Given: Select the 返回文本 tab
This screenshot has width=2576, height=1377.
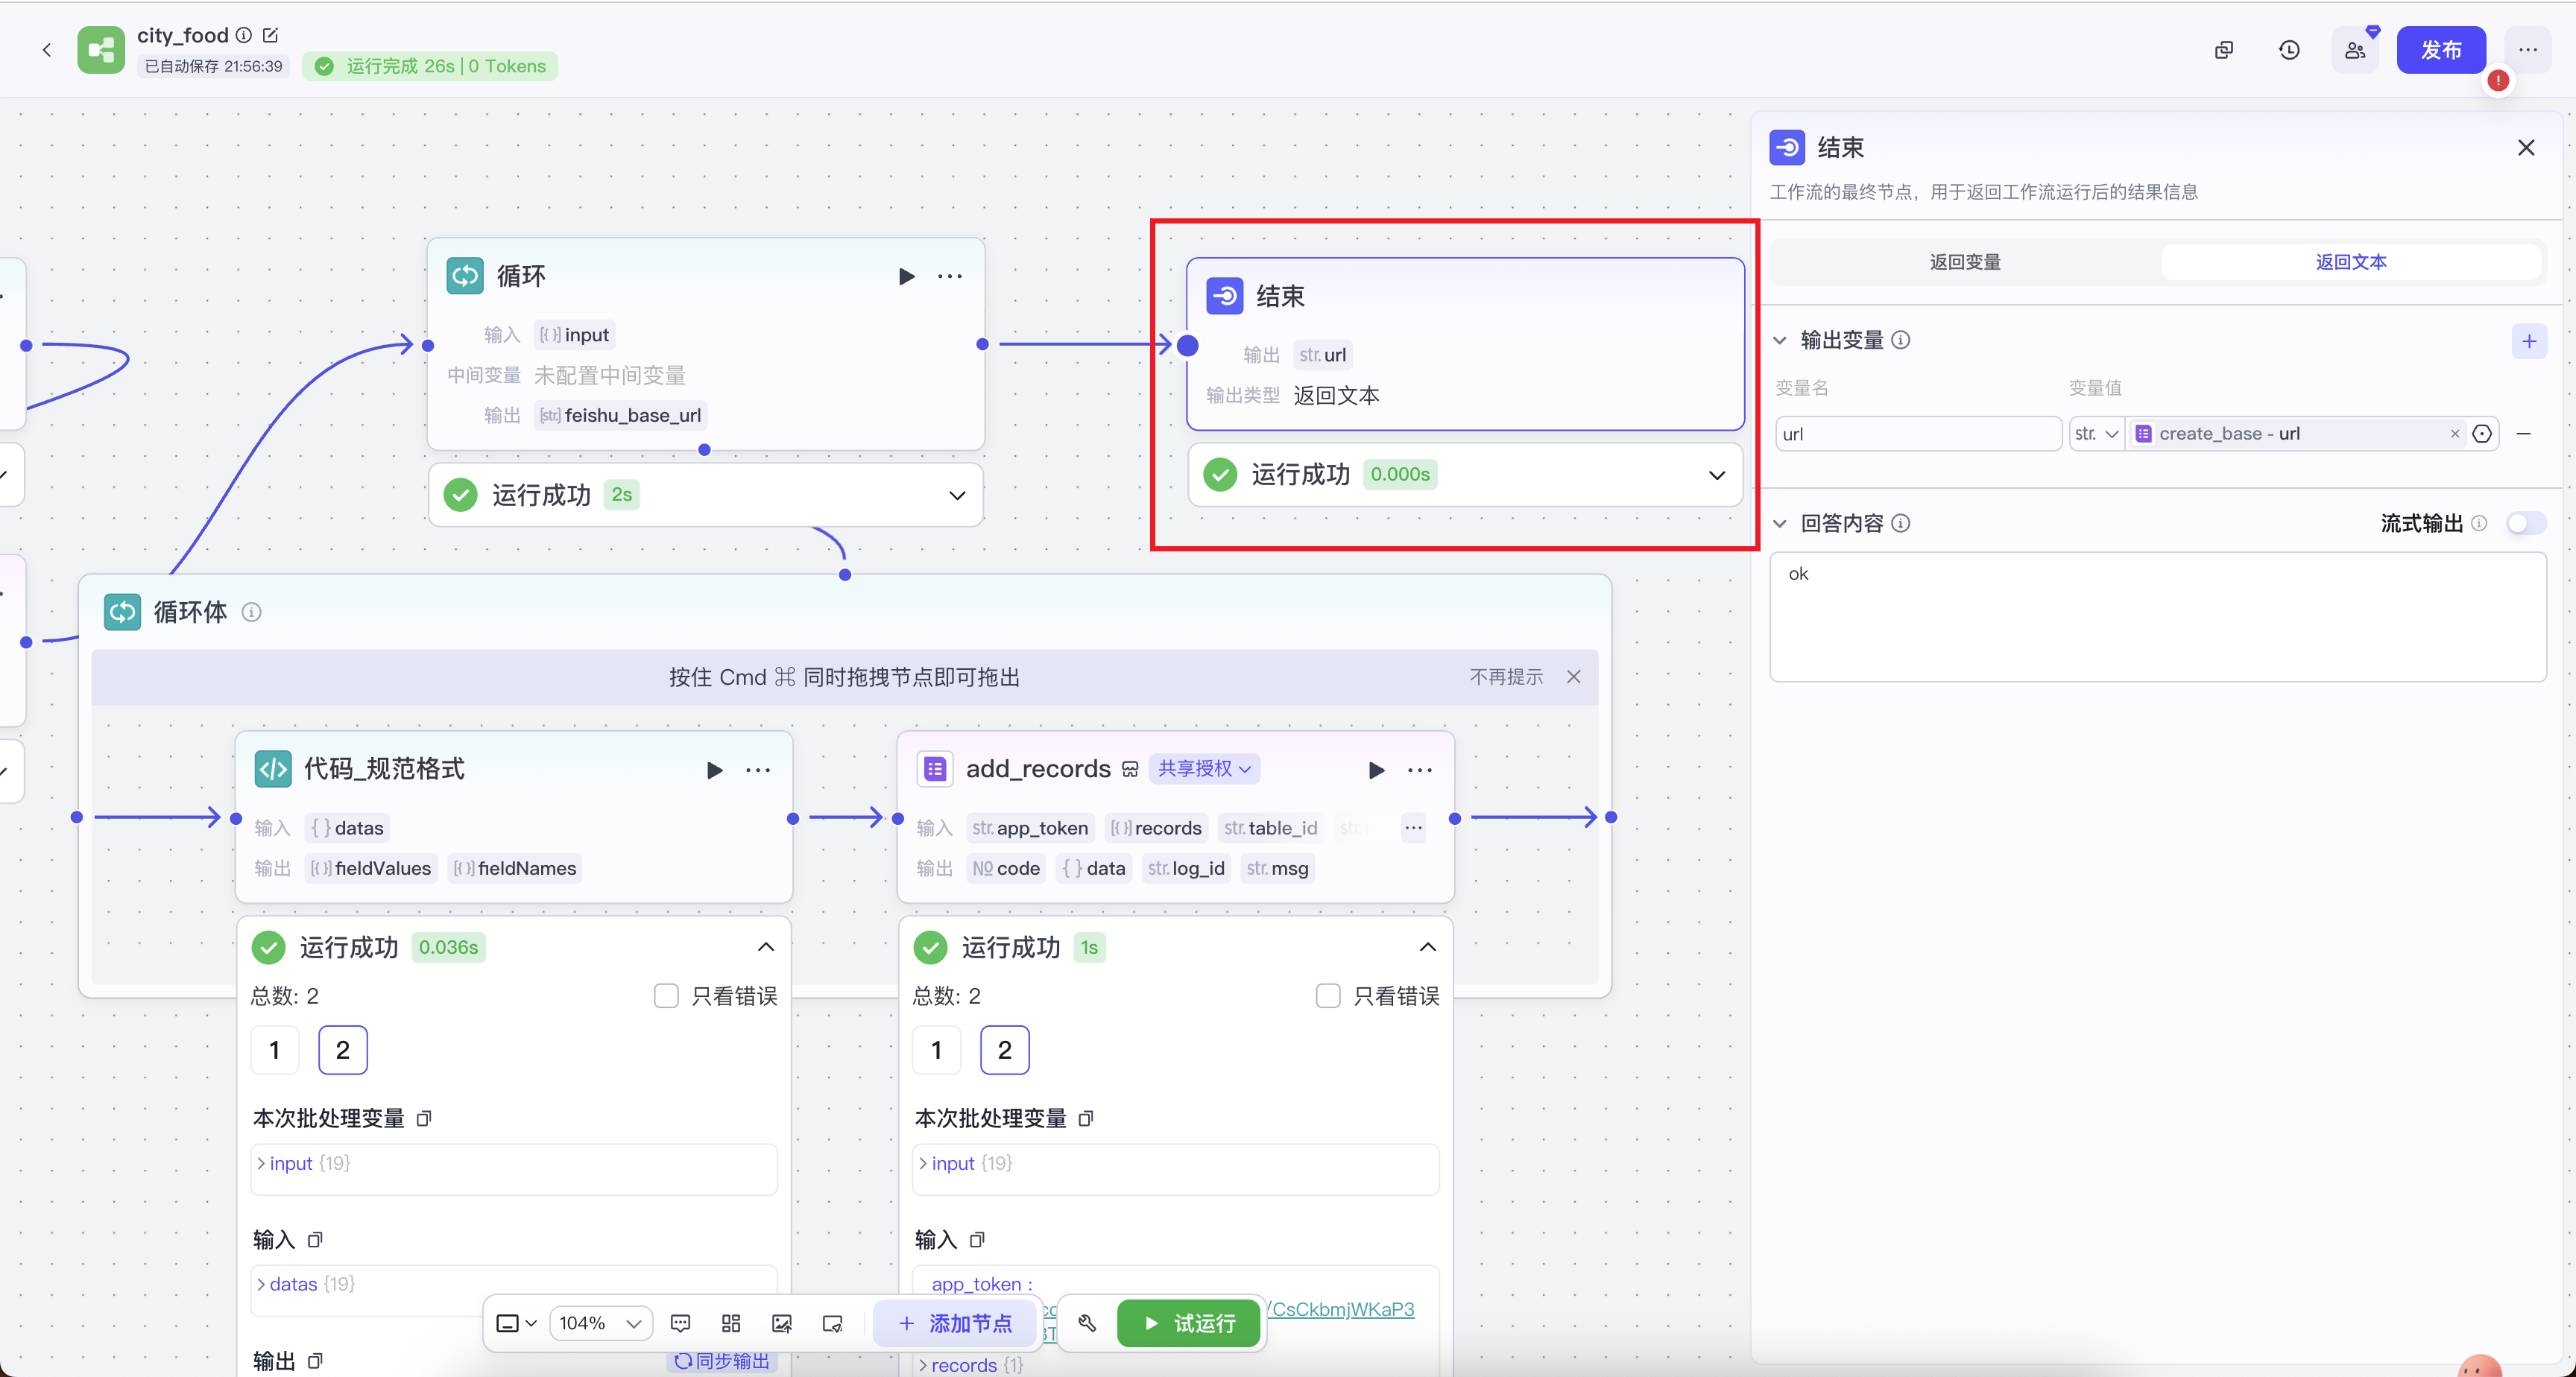Looking at the screenshot, I should (x=2350, y=262).
